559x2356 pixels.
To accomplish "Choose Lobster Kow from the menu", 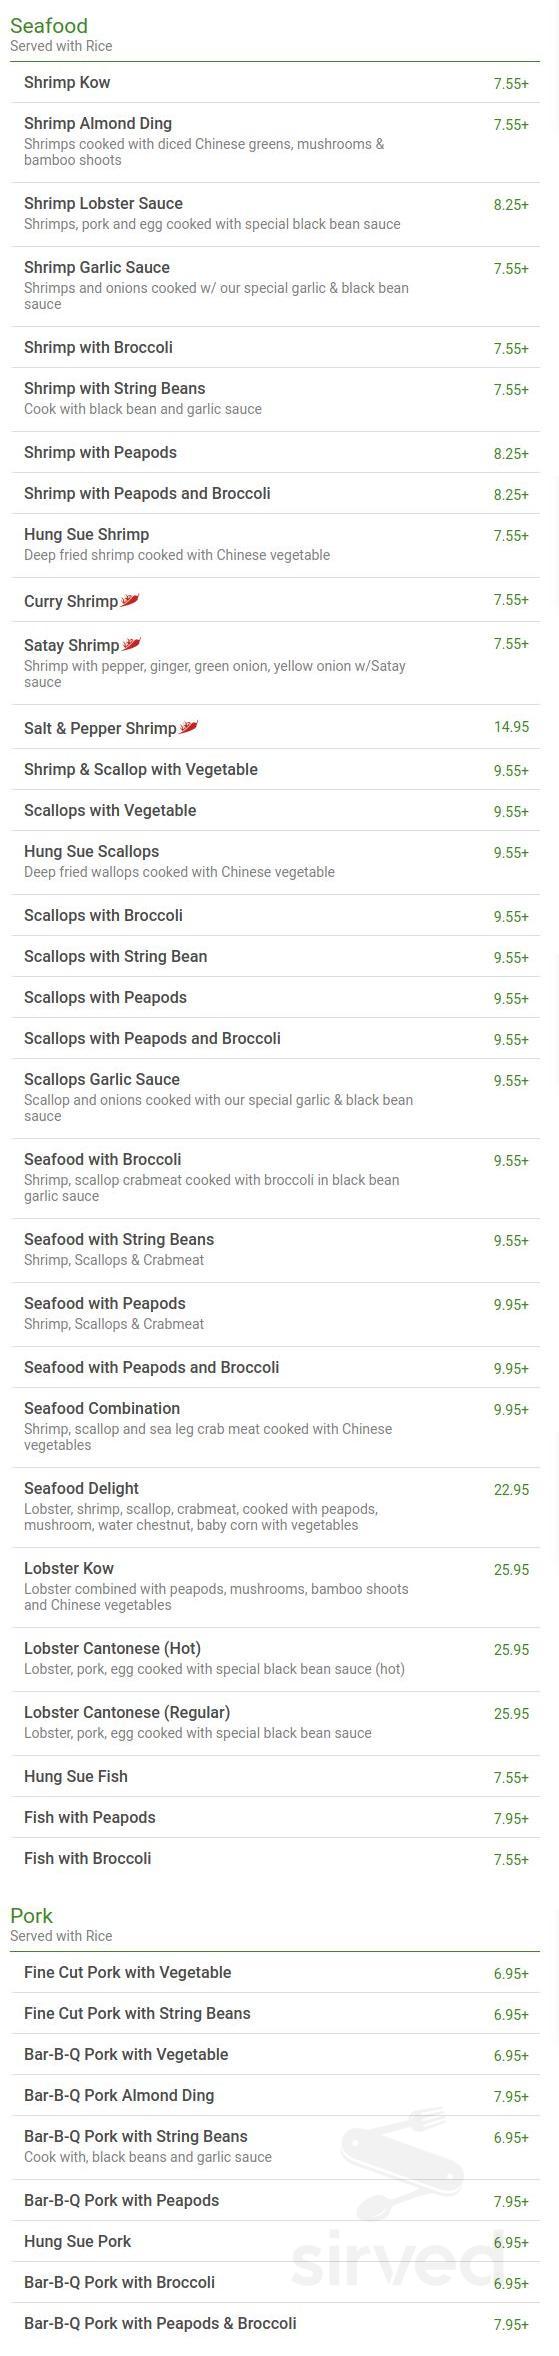I will [x=275, y=1587].
